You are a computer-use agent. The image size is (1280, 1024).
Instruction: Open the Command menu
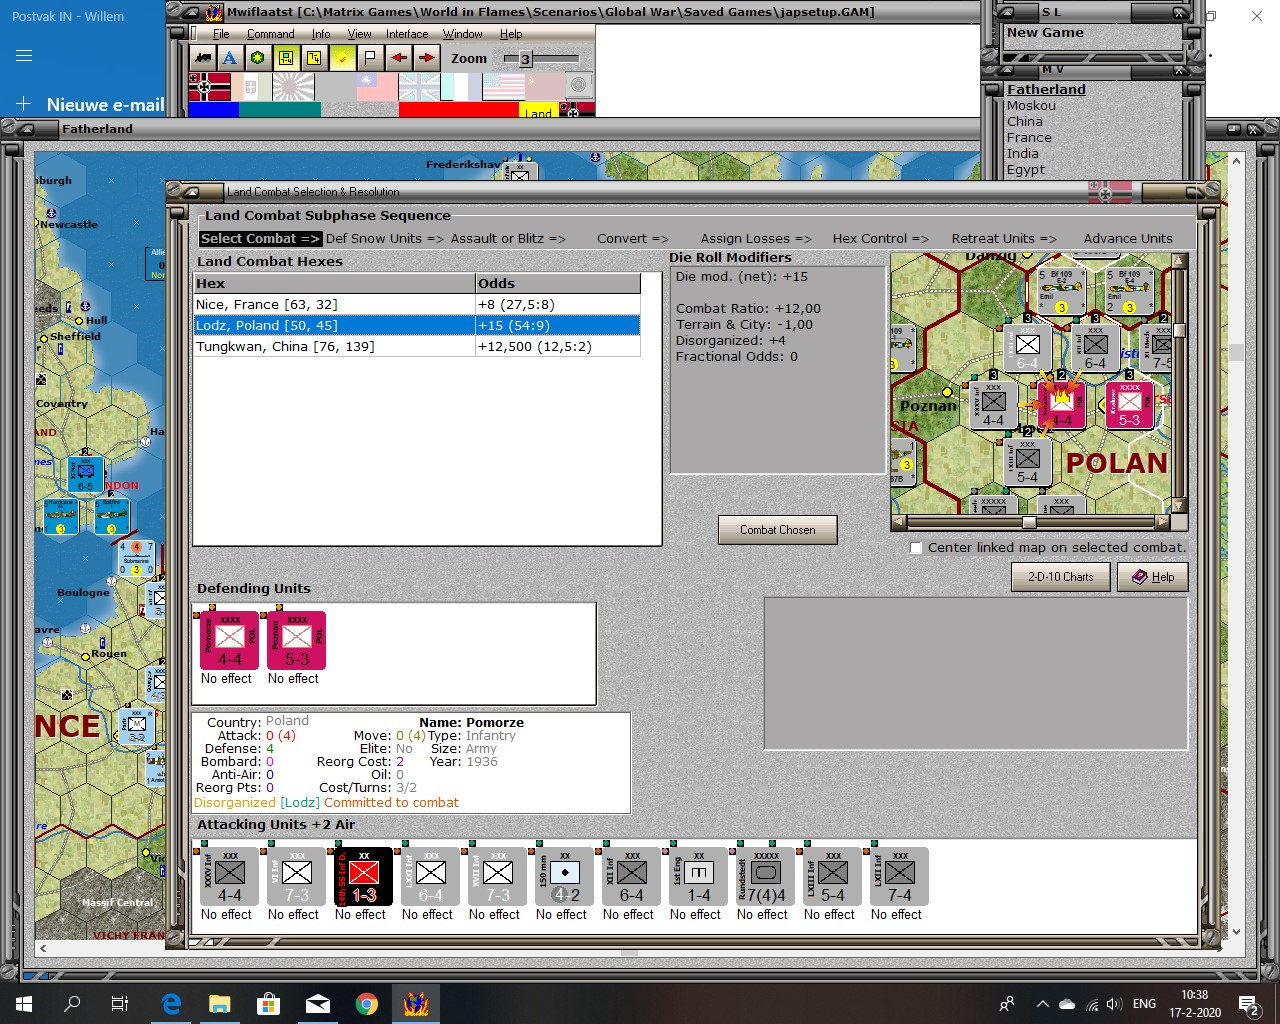point(271,34)
